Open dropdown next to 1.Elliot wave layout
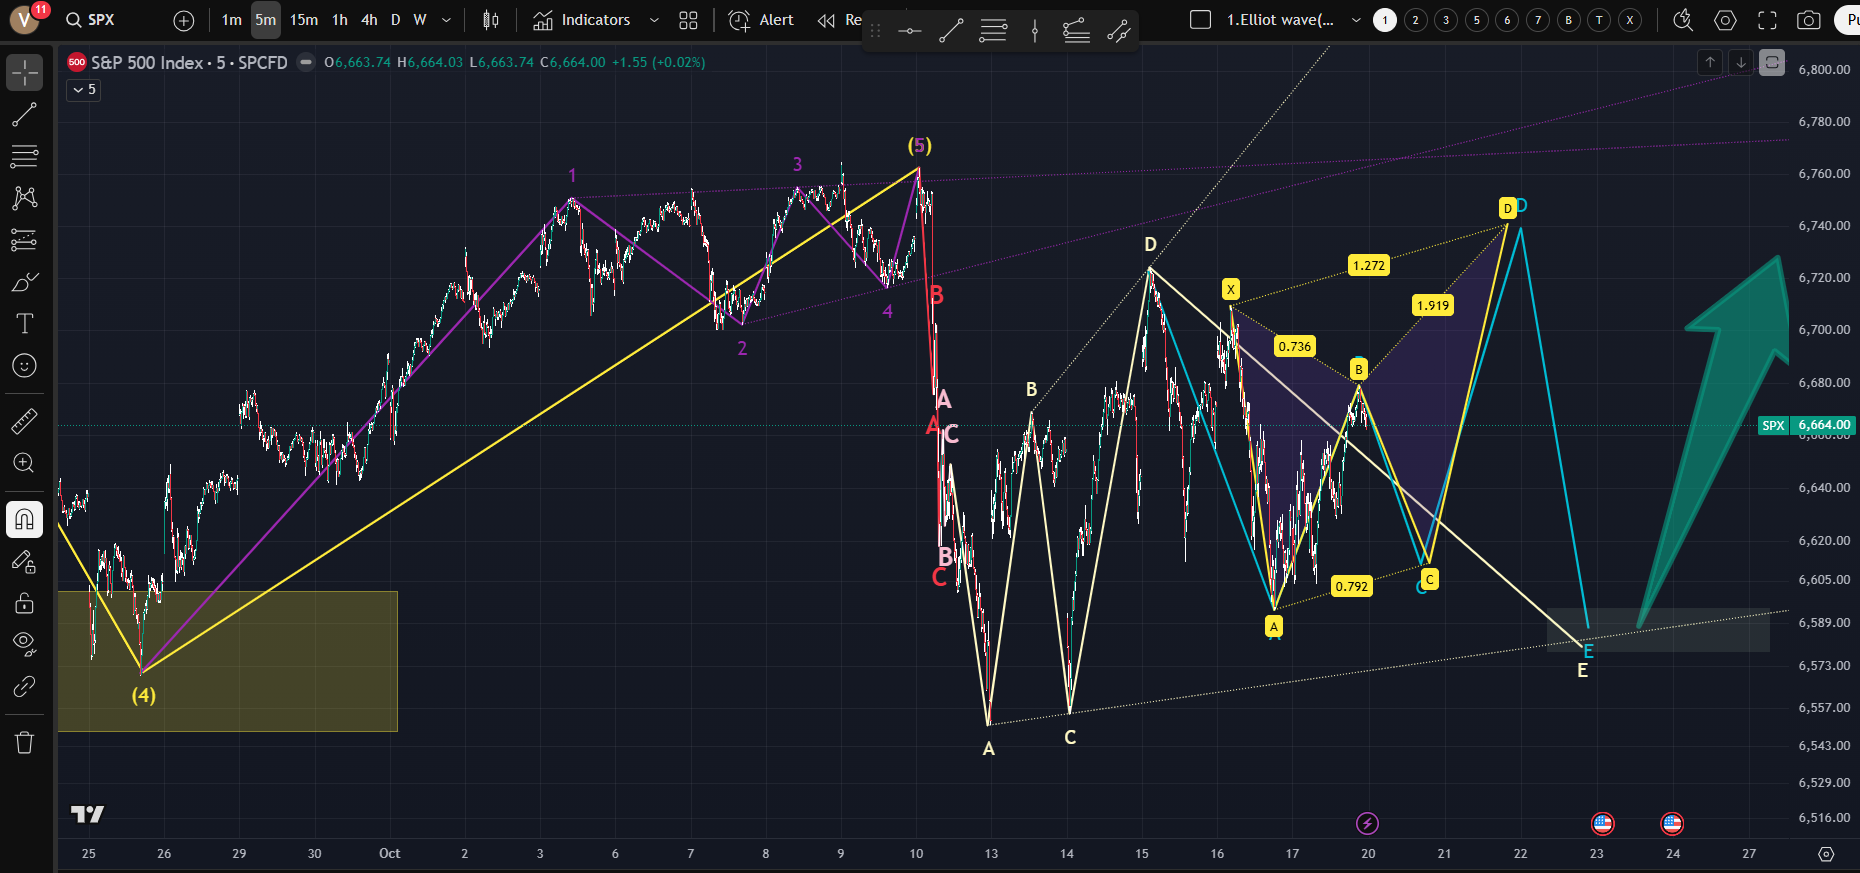 [x=1356, y=20]
